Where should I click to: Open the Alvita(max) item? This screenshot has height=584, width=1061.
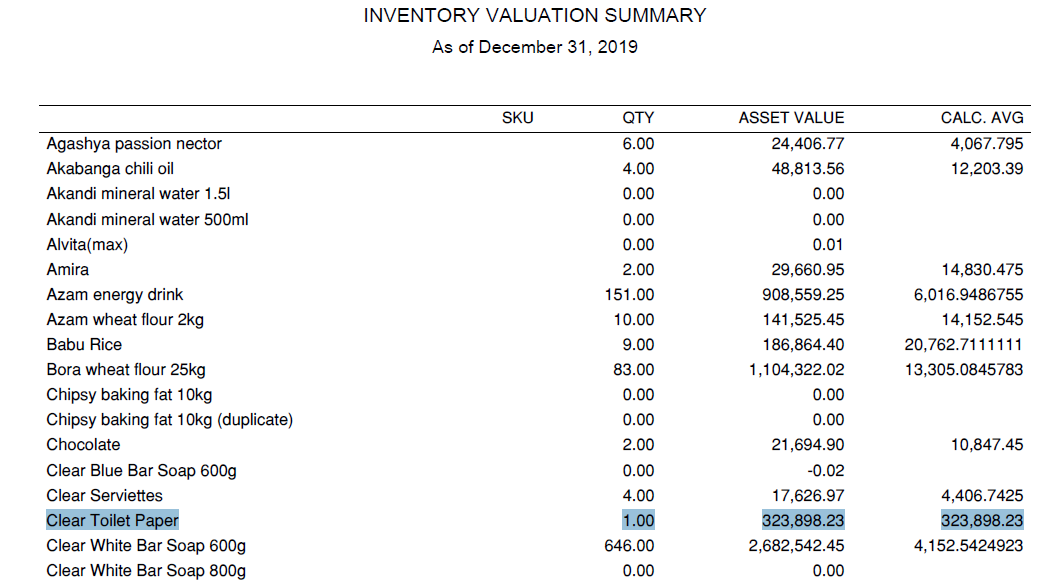pos(87,244)
